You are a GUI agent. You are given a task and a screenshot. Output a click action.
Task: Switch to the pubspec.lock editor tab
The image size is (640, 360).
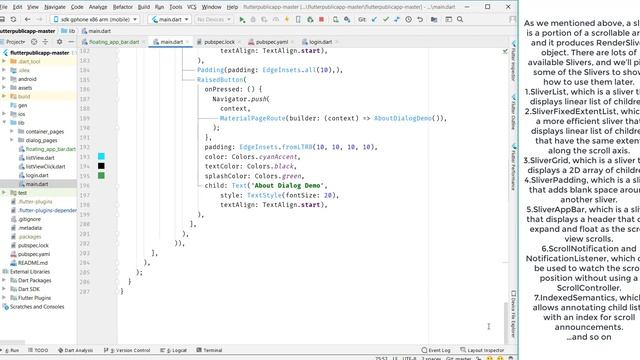(x=219, y=42)
